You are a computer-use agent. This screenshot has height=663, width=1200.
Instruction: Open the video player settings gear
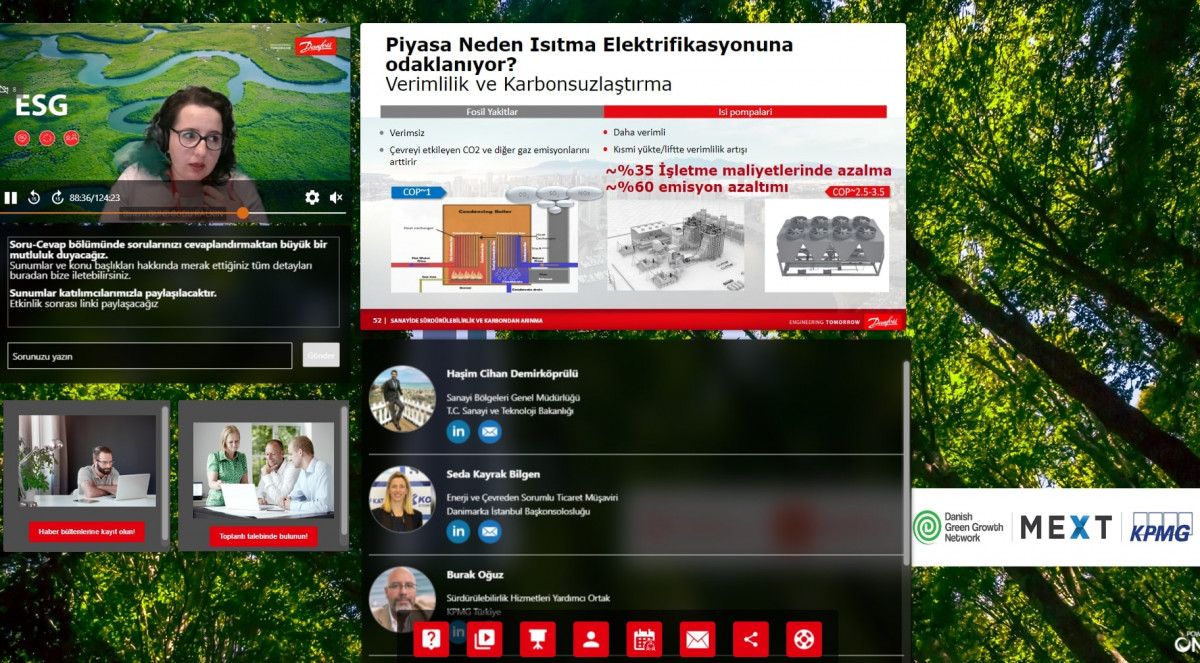click(x=313, y=198)
